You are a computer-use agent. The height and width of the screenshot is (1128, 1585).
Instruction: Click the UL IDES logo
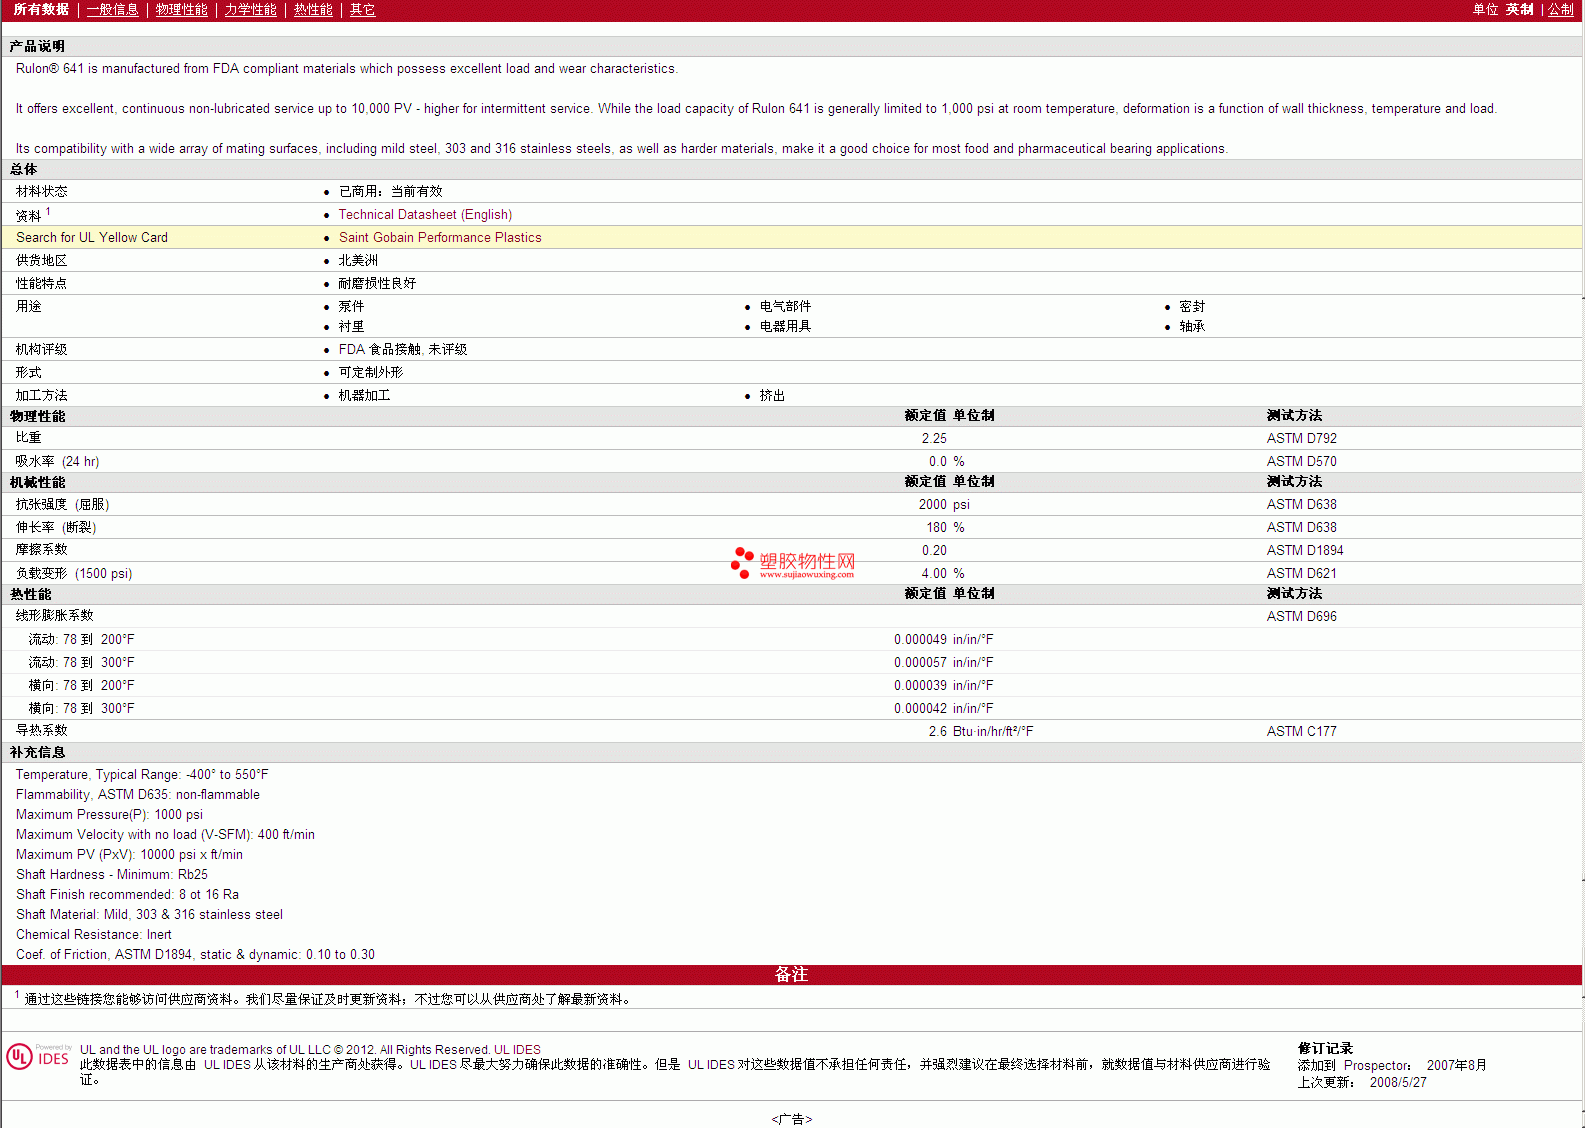(x=38, y=1056)
